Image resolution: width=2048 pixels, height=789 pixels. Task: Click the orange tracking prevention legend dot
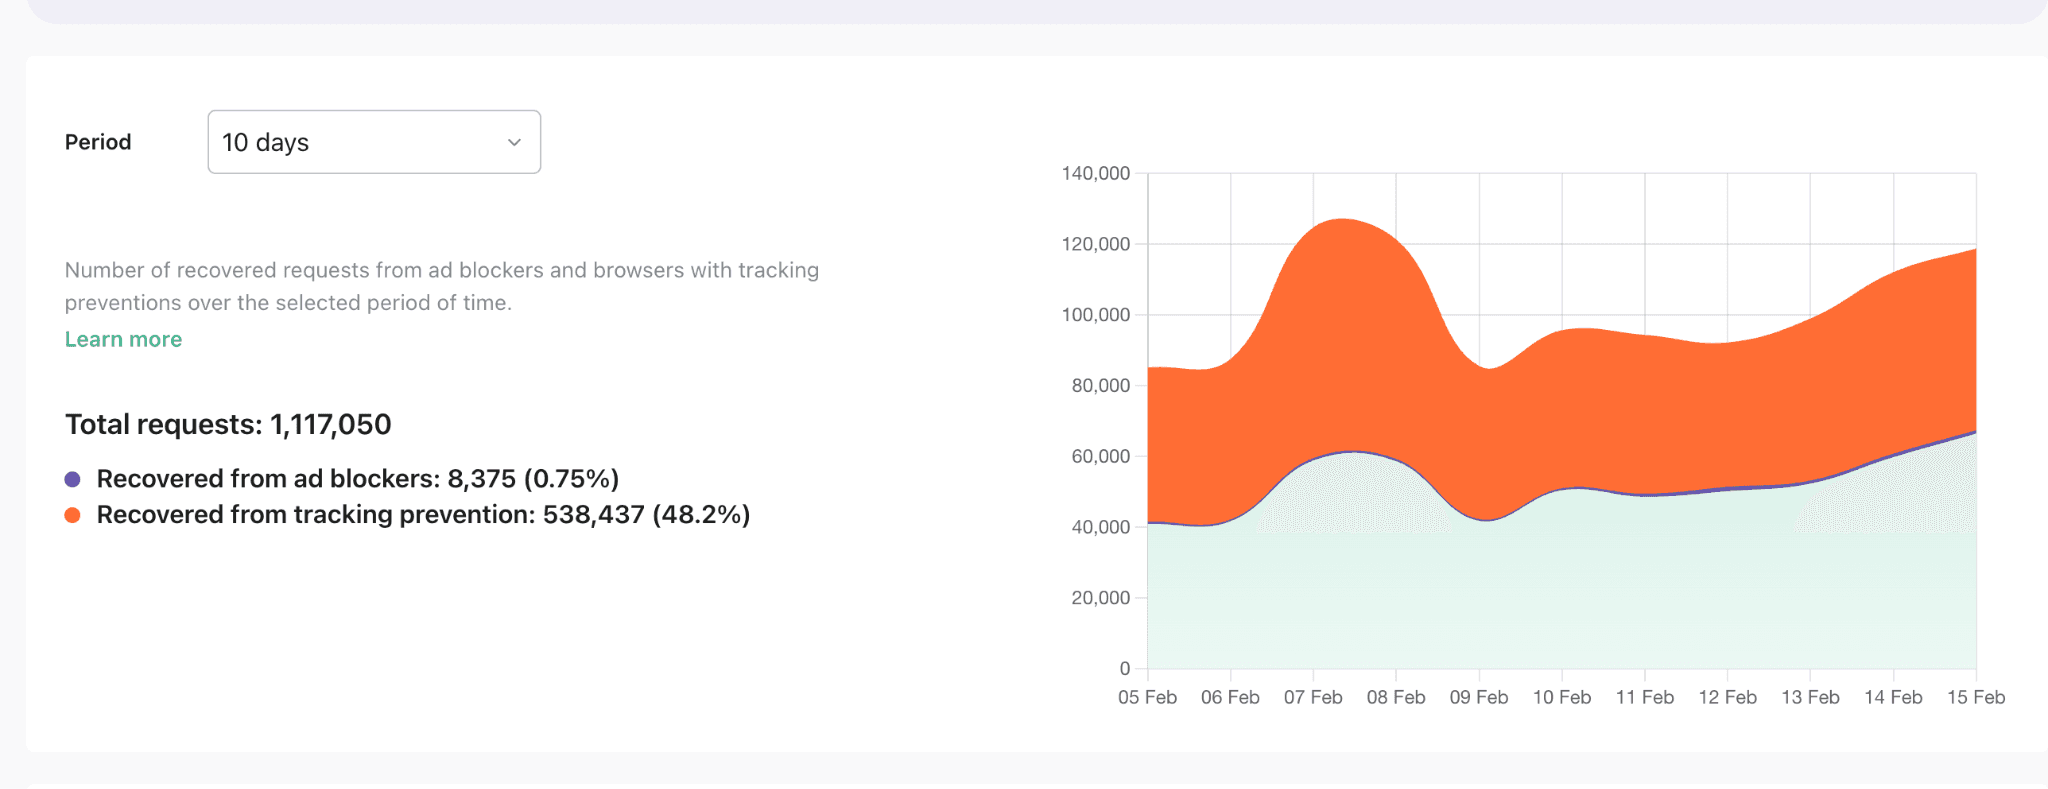(x=72, y=515)
